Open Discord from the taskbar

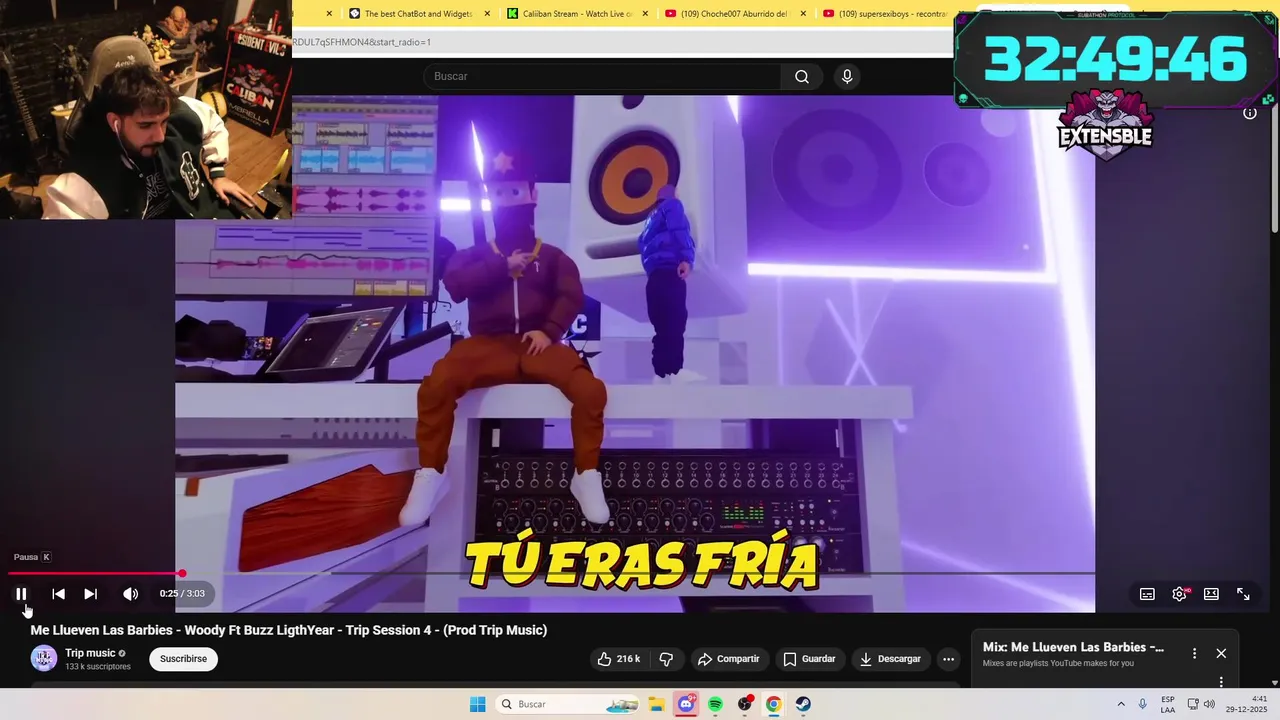click(686, 704)
